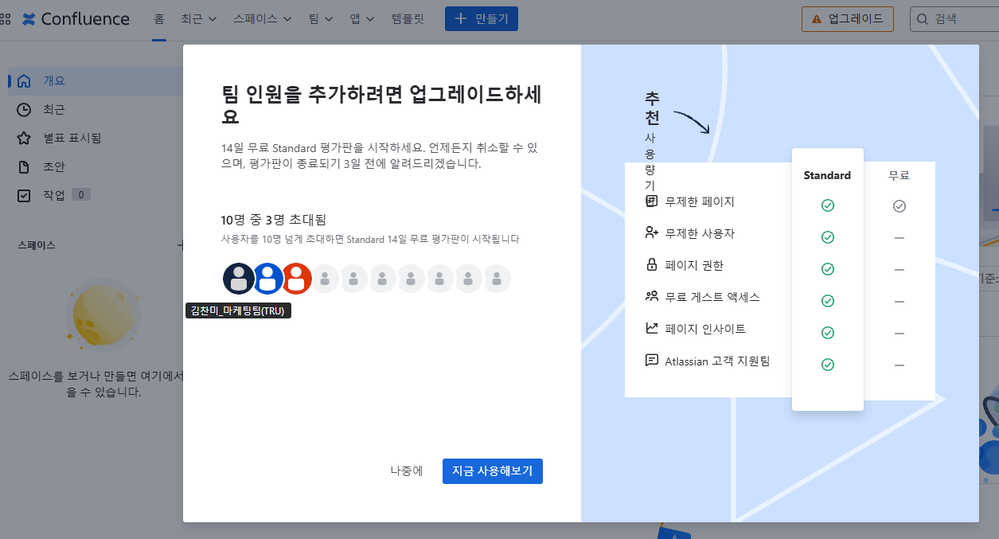Open the app switcher grid icon
This screenshot has width=999, height=539.
click(x=5, y=19)
